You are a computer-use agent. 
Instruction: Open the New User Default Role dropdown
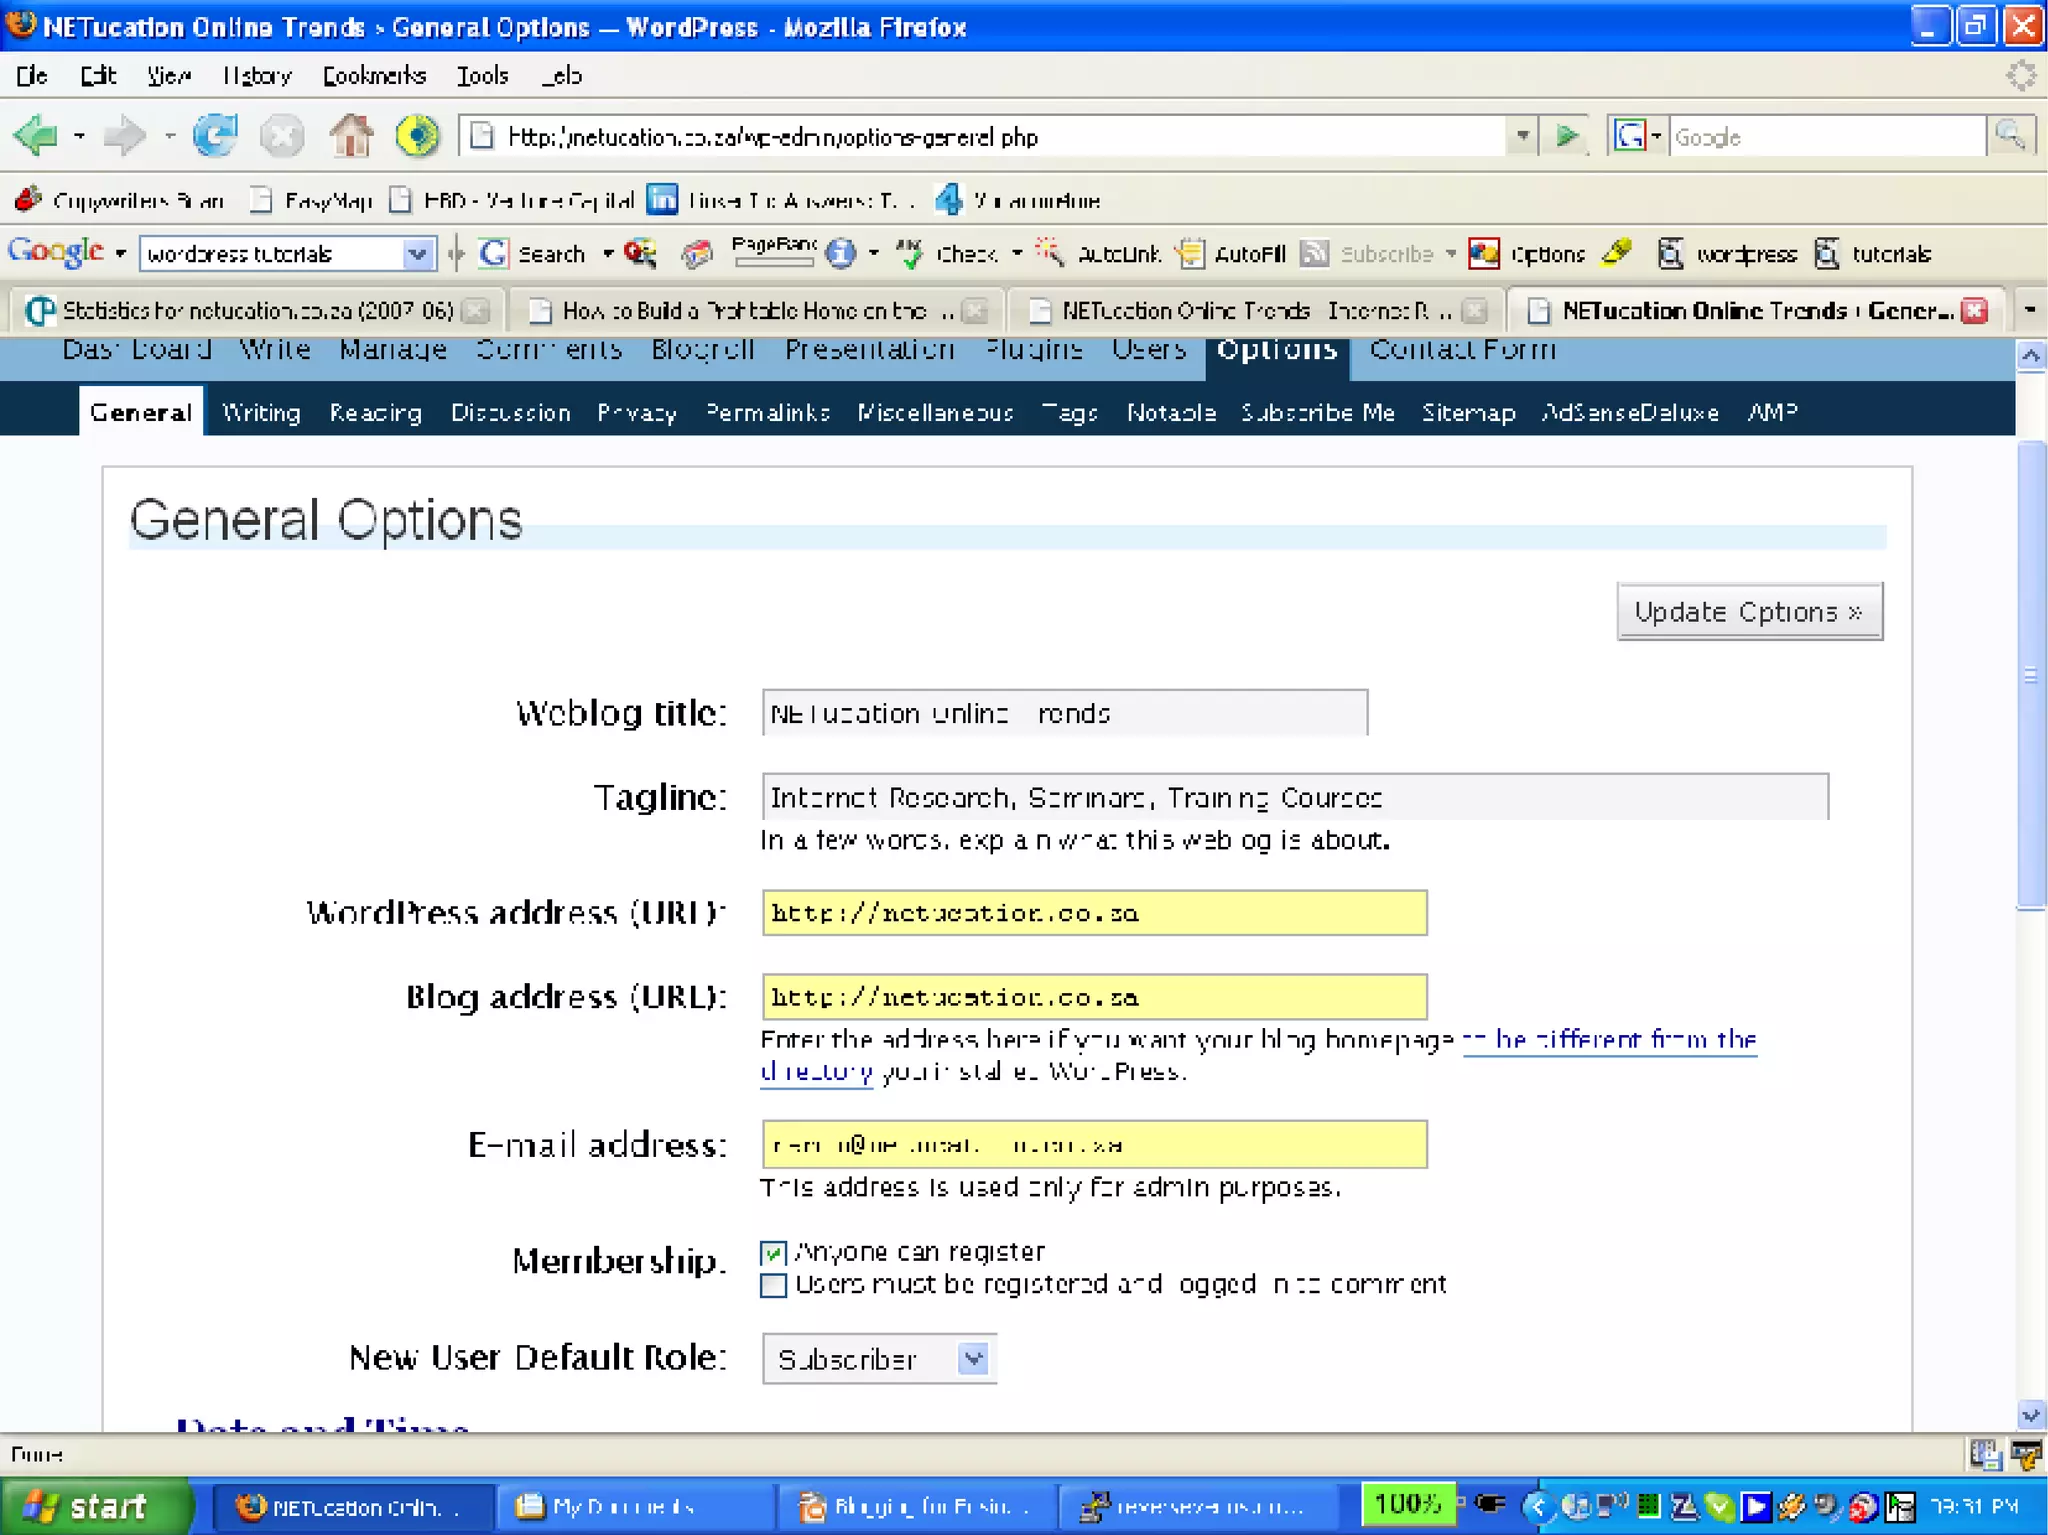click(x=973, y=1359)
